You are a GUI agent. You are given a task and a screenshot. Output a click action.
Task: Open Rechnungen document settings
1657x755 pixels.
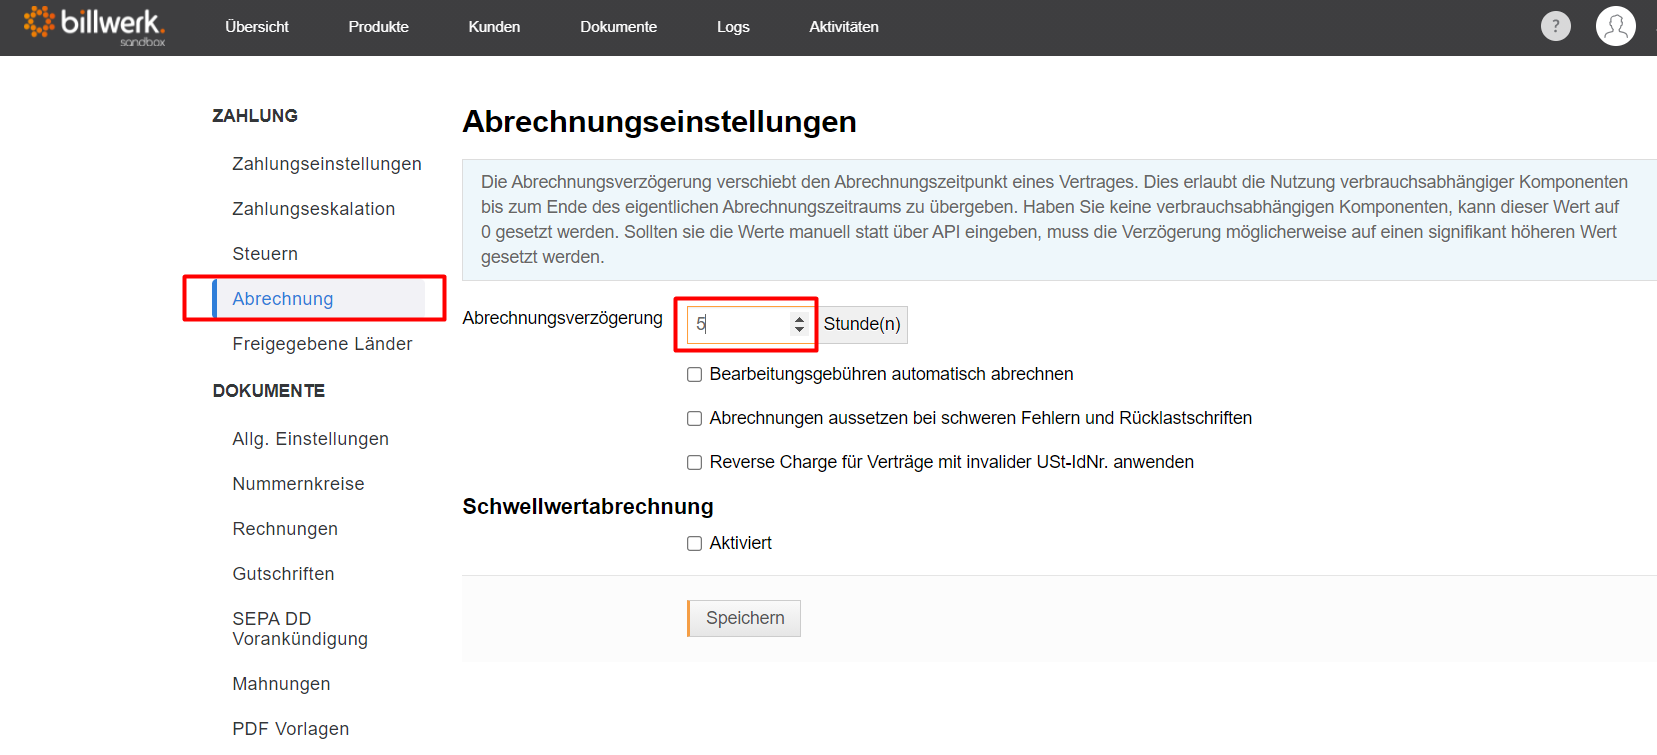click(x=285, y=529)
